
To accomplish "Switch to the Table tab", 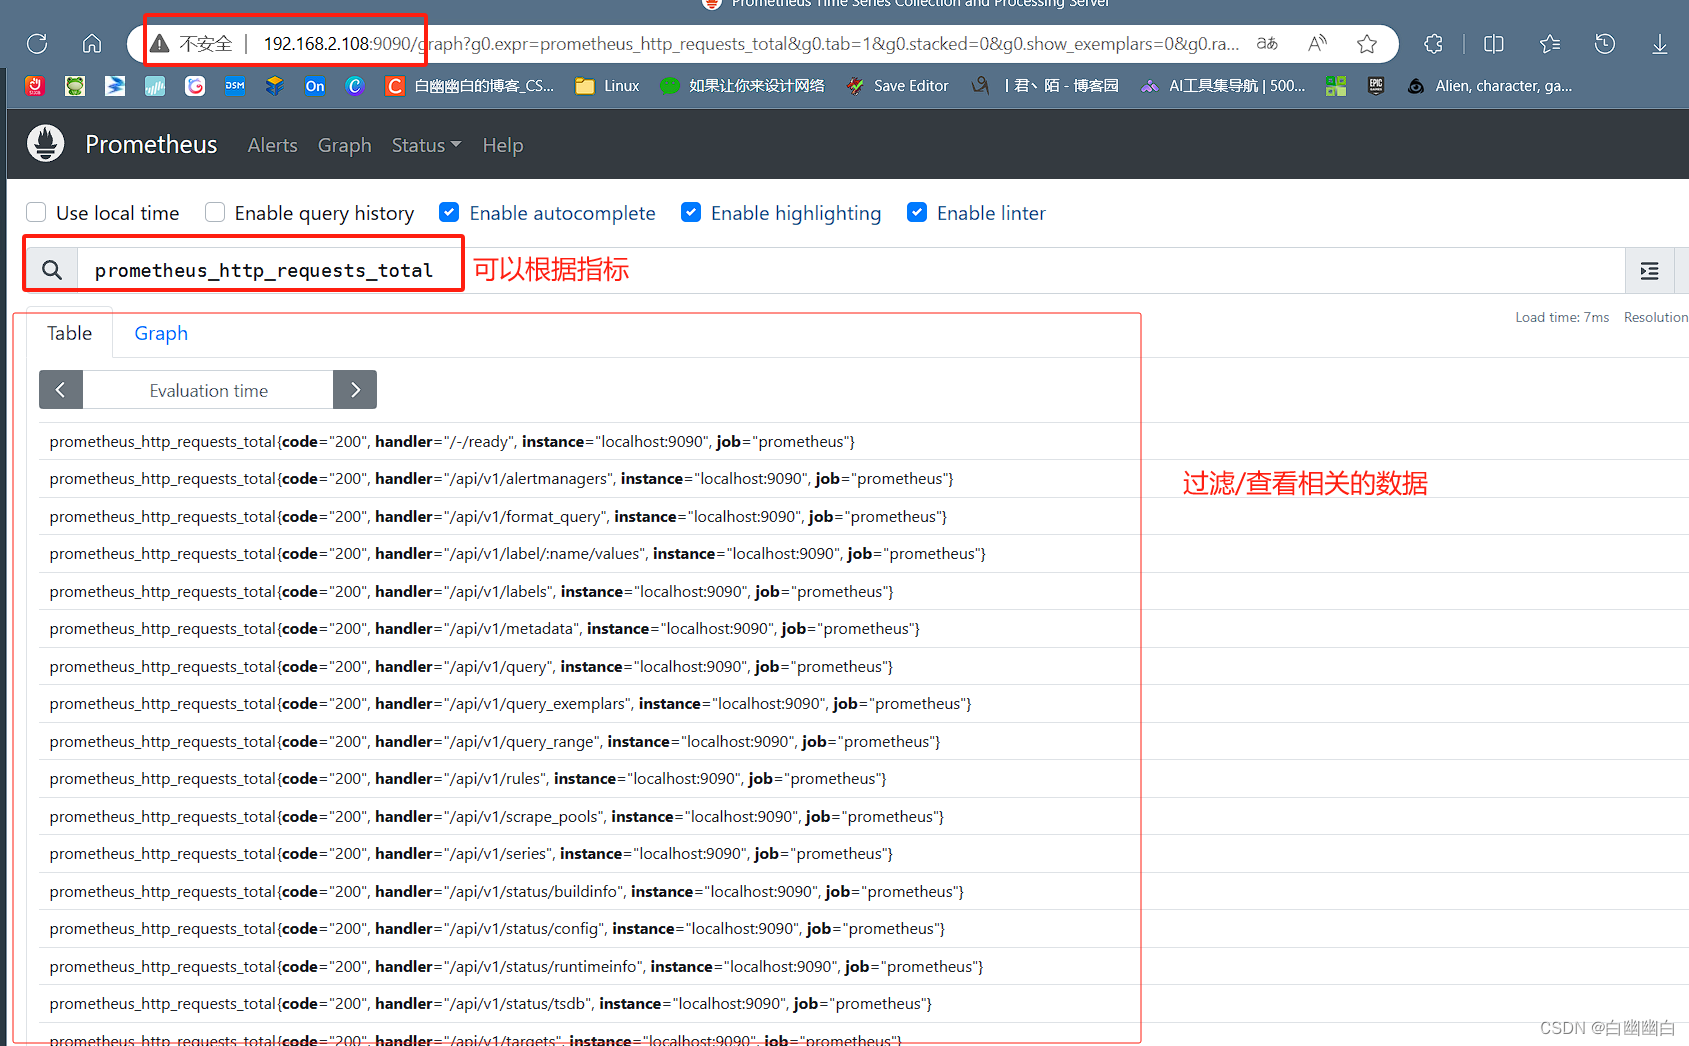I will click(69, 333).
